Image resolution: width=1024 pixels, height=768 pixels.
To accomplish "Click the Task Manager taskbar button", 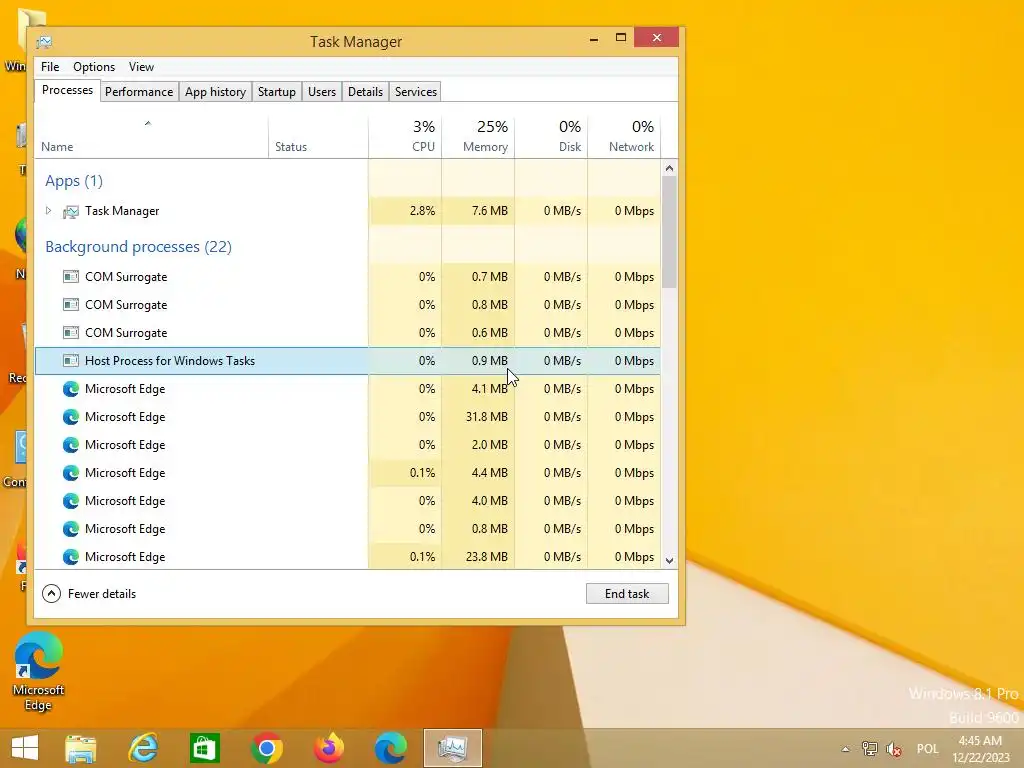I will (x=453, y=748).
